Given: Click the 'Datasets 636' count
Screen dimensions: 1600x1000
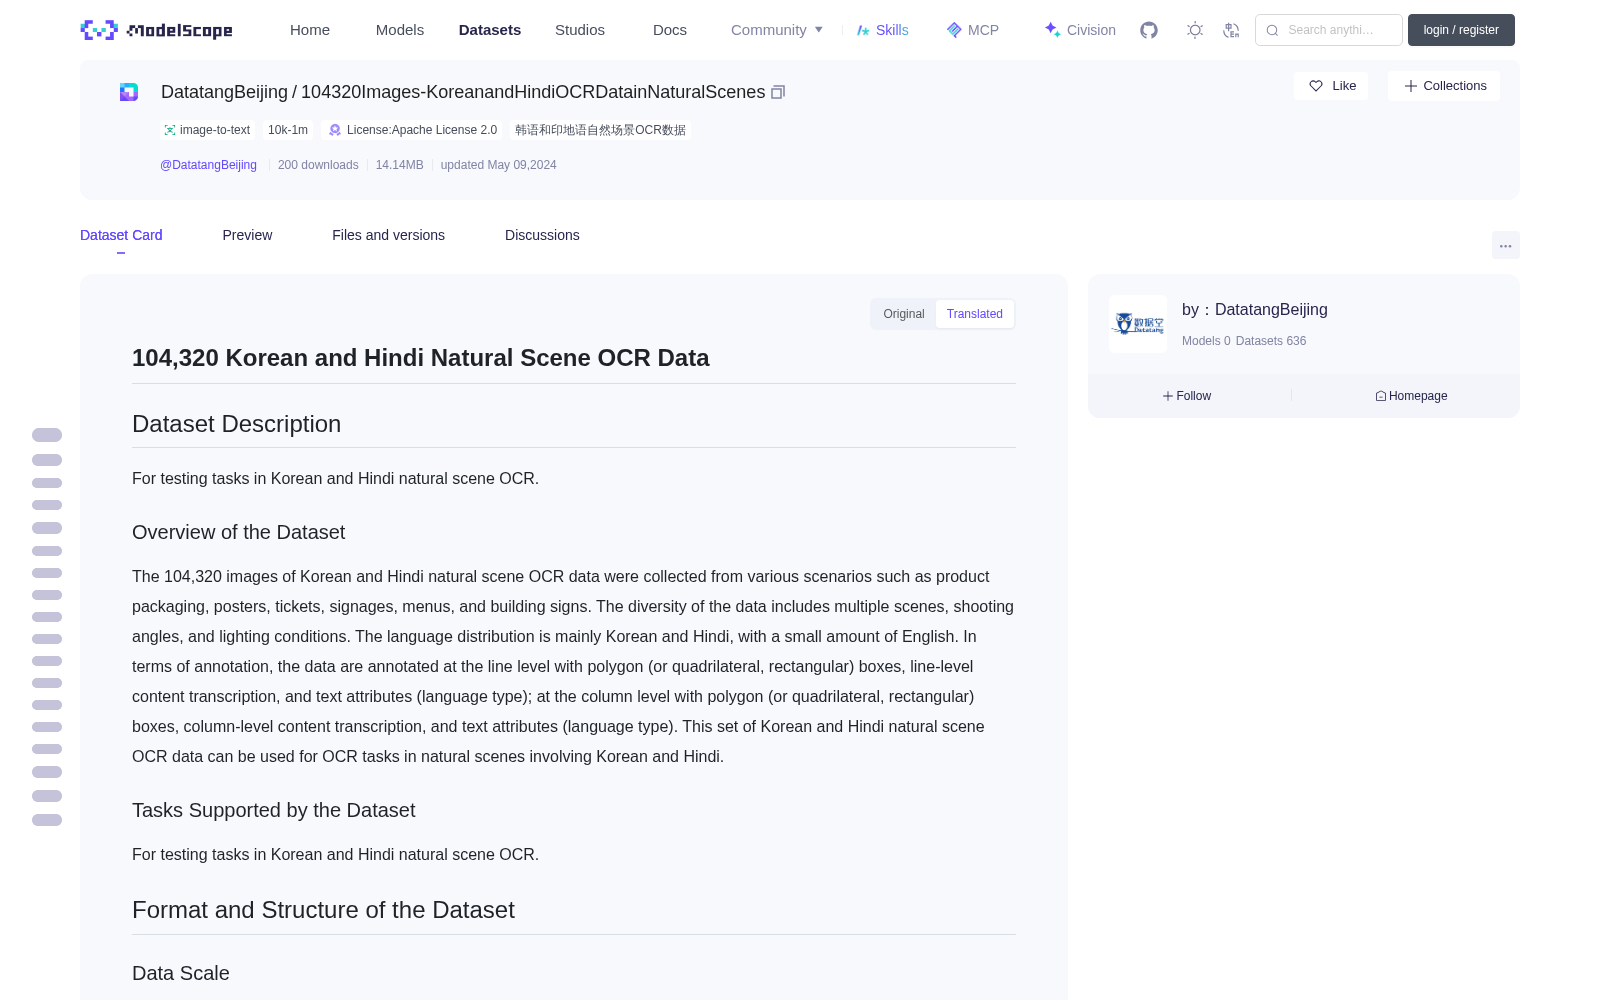Looking at the screenshot, I should (1271, 341).
